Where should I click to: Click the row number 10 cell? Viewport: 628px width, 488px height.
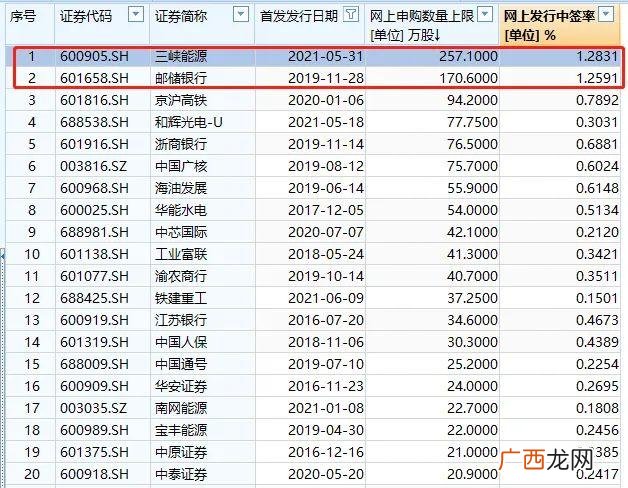(x=32, y=254)
